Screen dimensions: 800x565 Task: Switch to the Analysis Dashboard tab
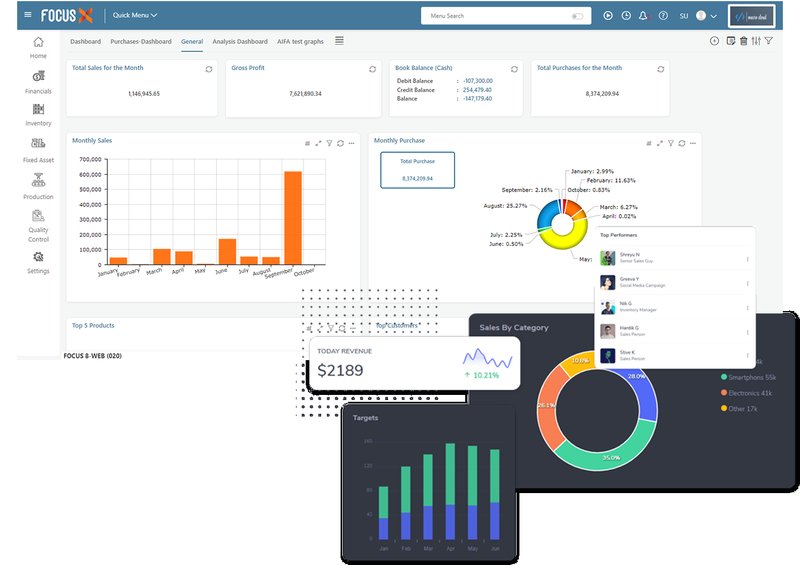pos(240,42)
